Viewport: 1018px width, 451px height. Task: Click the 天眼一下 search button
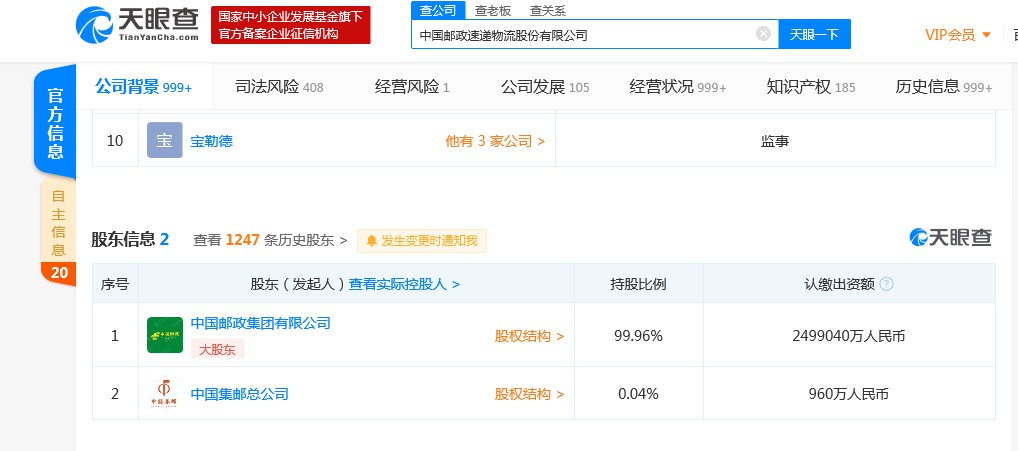(x=814, y=34)
